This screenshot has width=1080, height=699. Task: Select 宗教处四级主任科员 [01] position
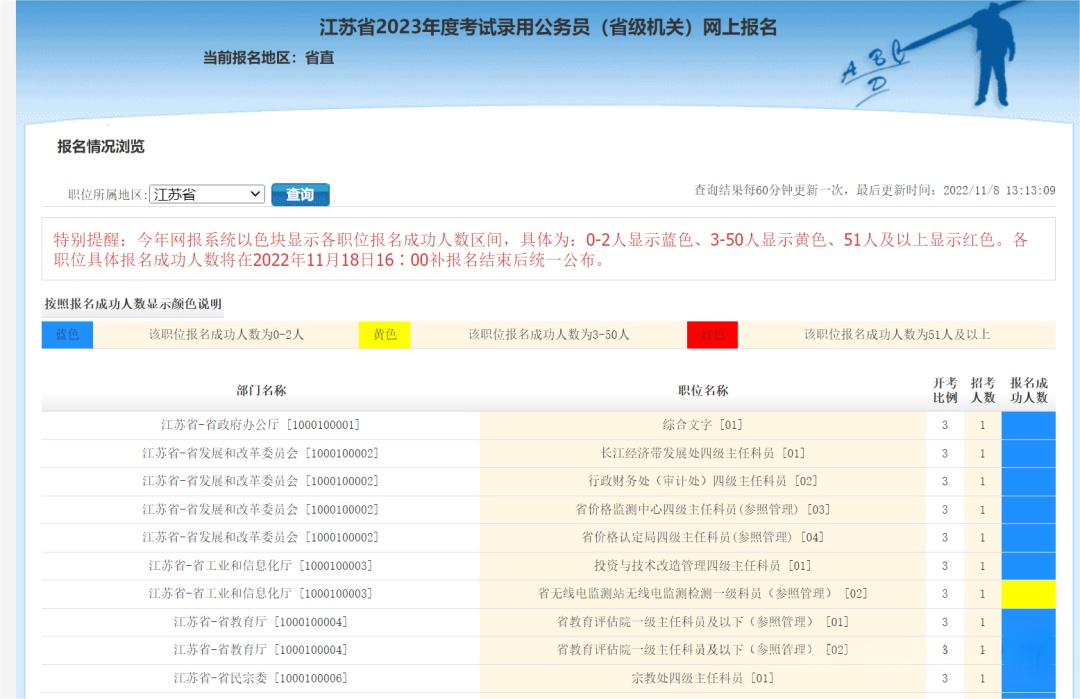(703, 678)
